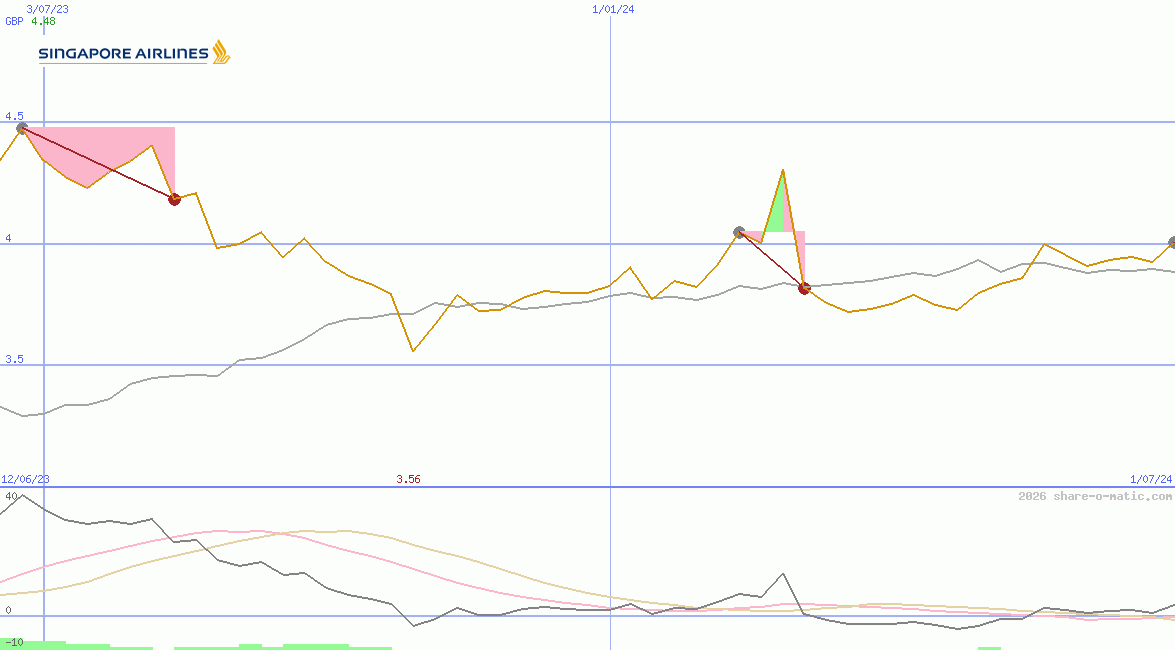Click the -10 indicator axis label
Screen dimensions: 1175x650
click(12, 643)
